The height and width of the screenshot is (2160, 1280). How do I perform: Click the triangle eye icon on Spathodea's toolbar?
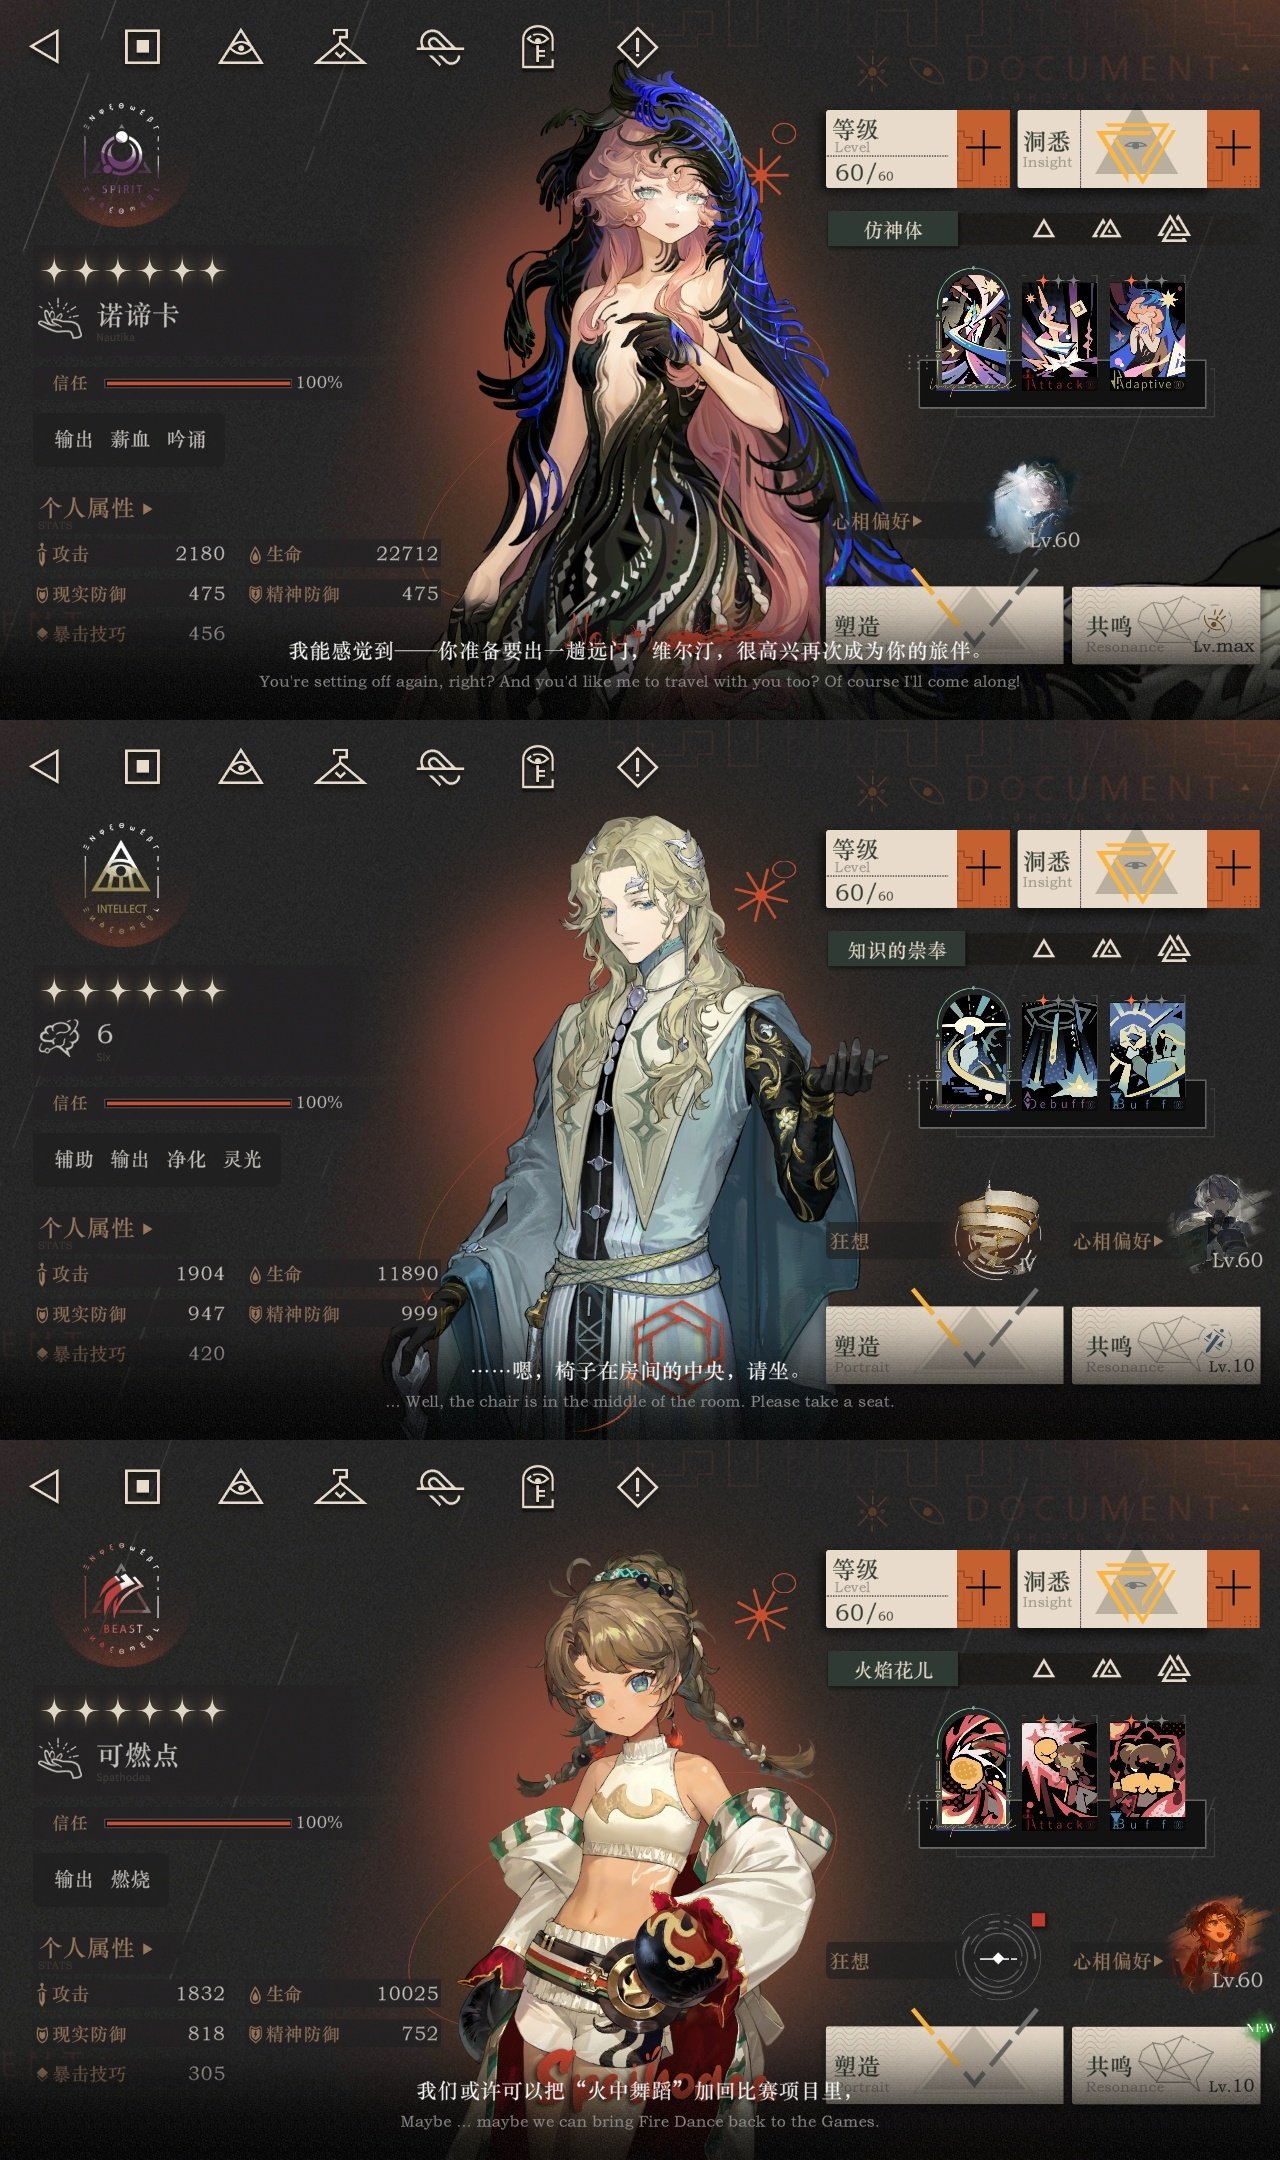pos(241,1487)
